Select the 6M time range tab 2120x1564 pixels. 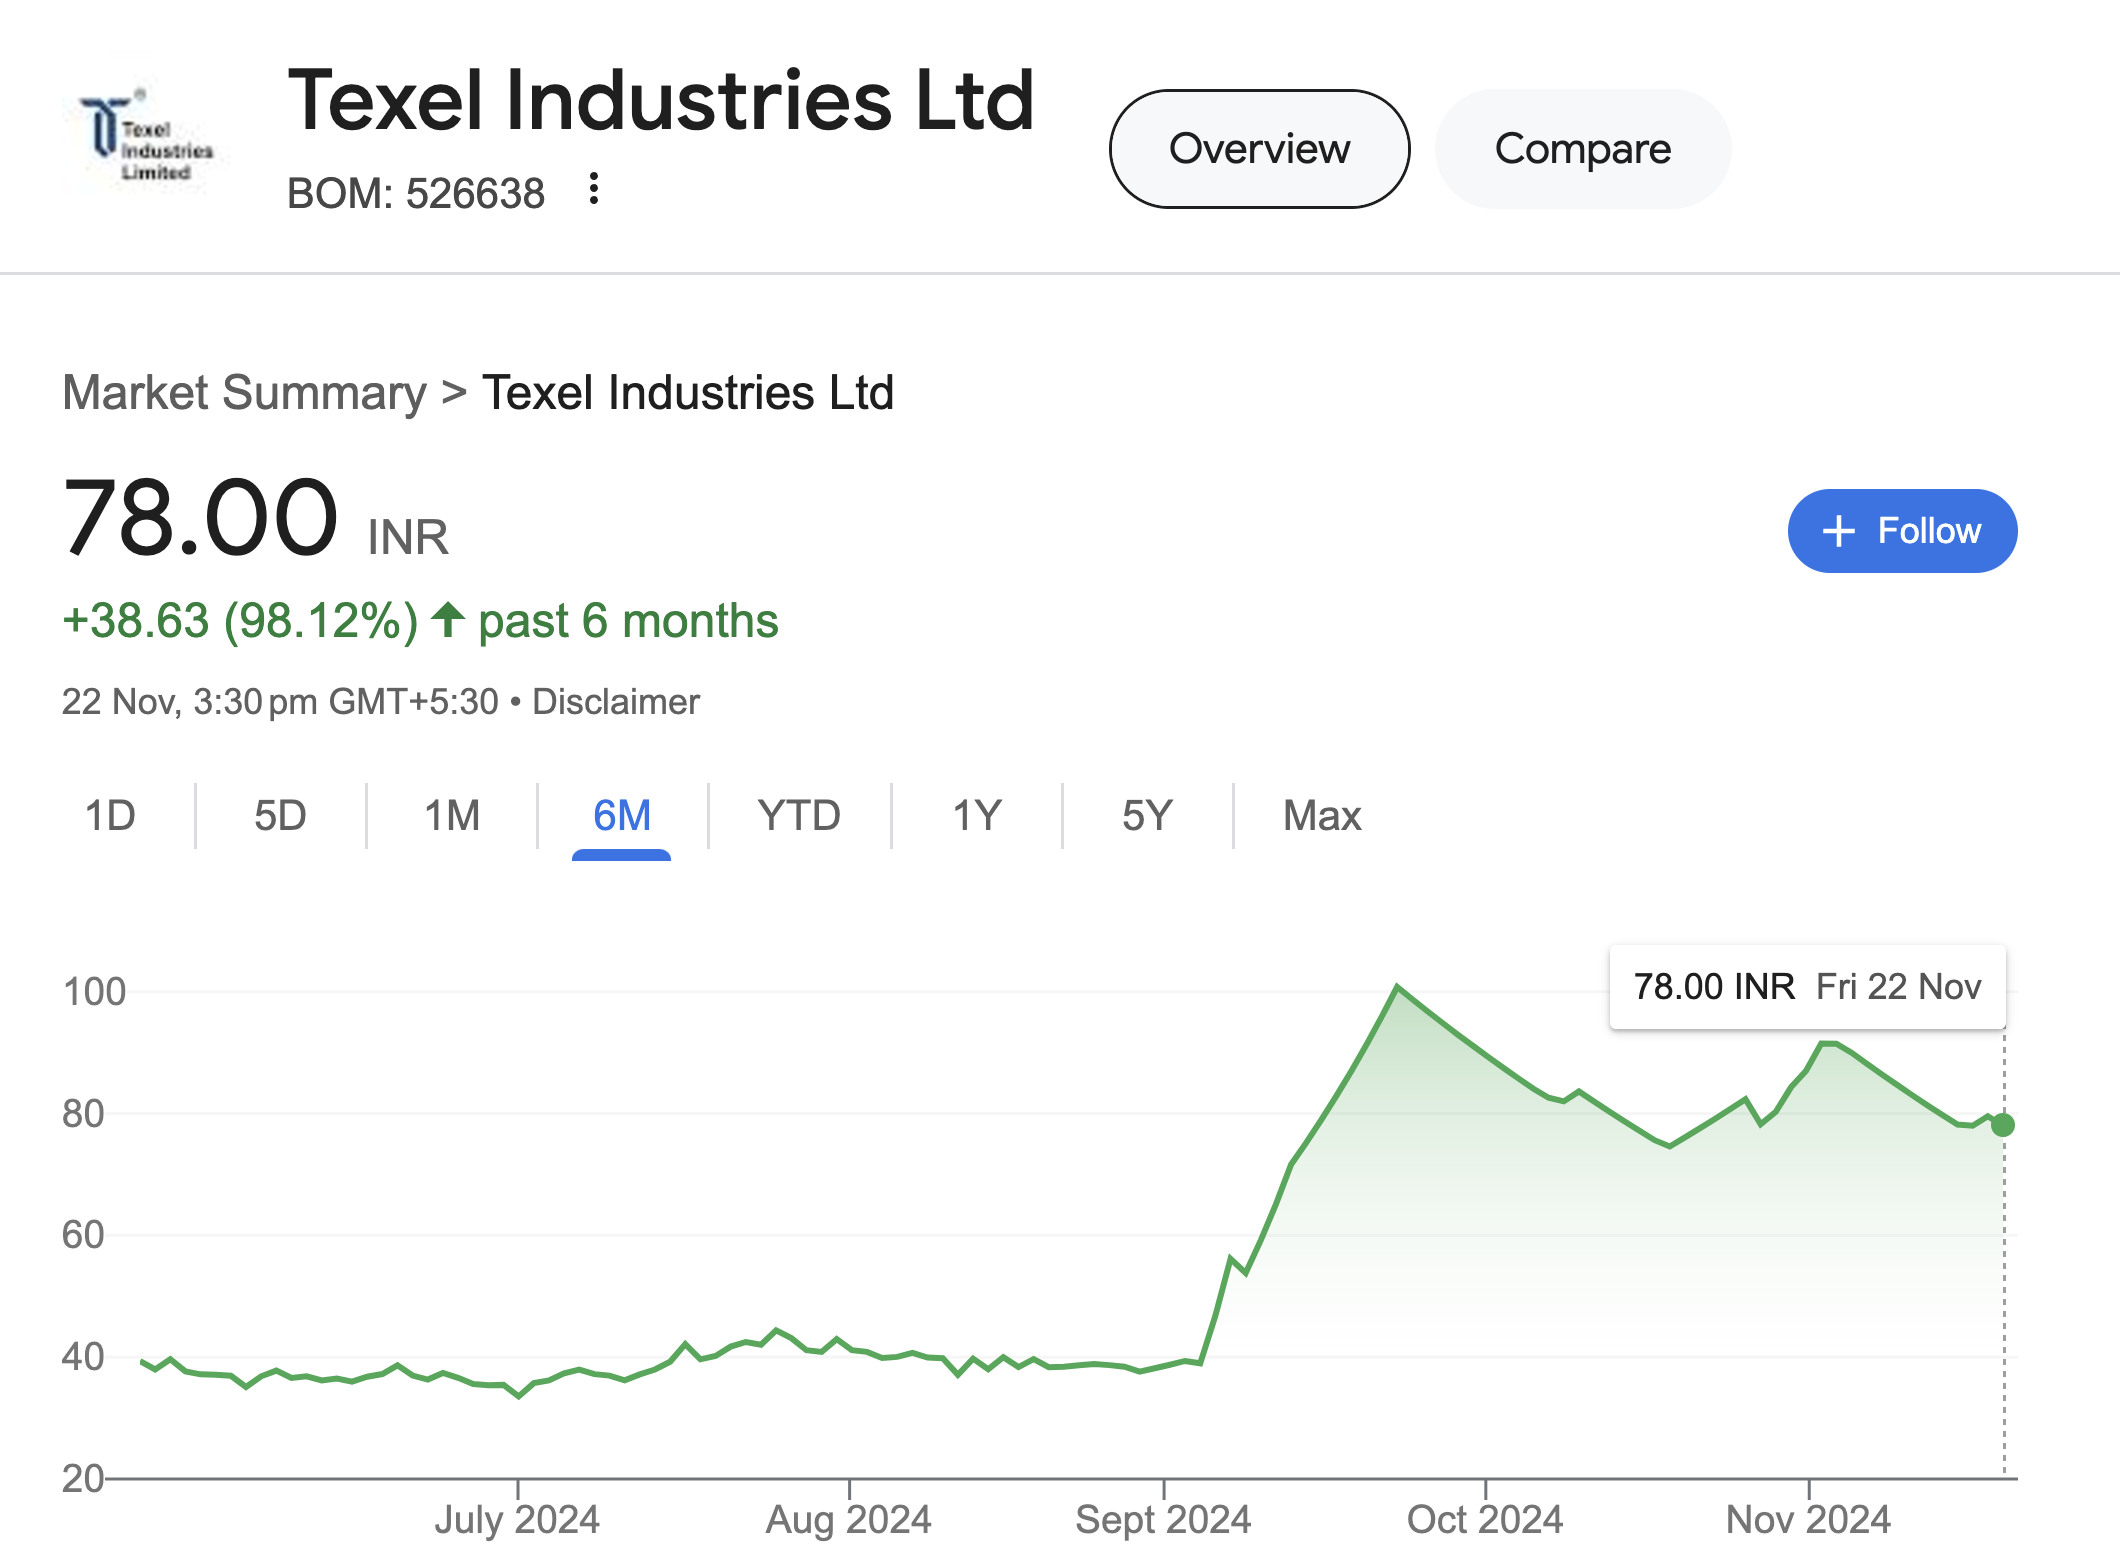tap(621, 816)
